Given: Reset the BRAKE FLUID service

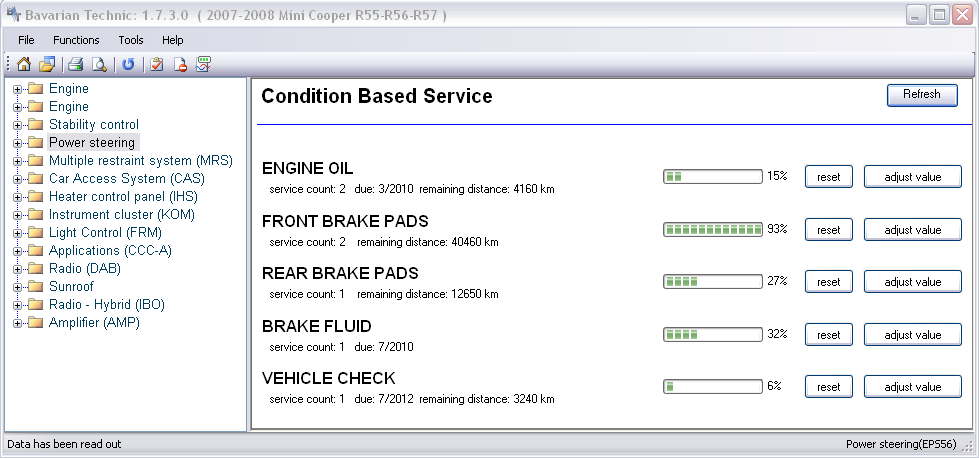Looking at the screenshot, I should (x=829, y=334).
